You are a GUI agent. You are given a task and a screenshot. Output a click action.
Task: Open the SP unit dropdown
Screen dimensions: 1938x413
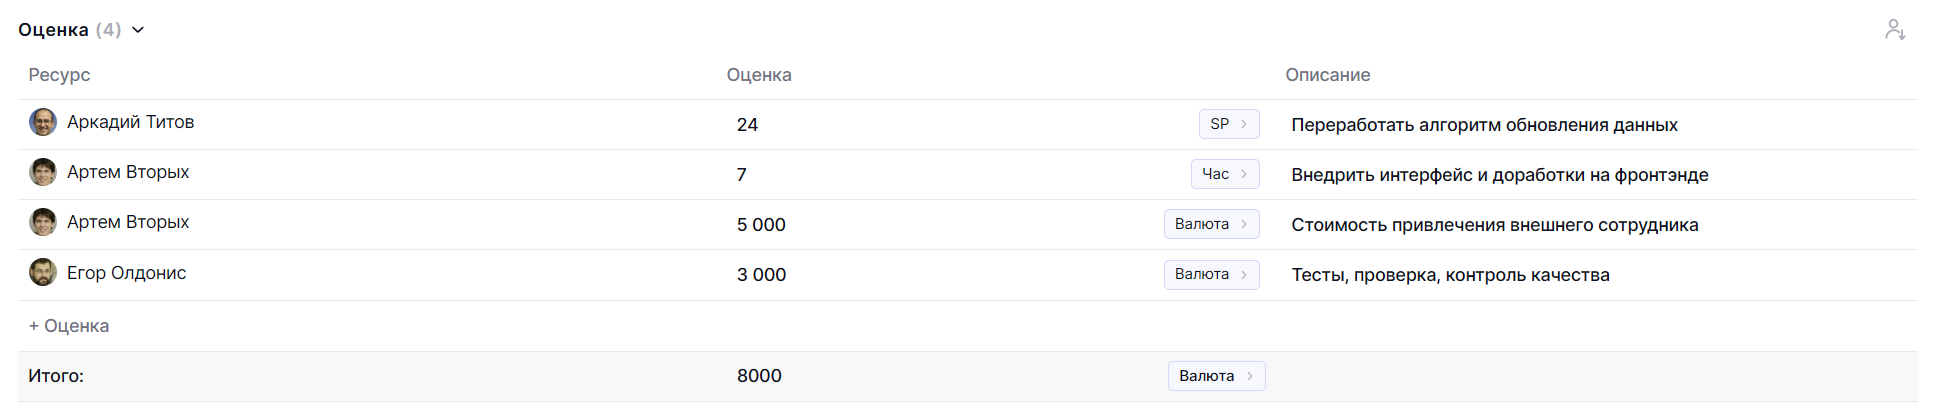pos(1228,124)
